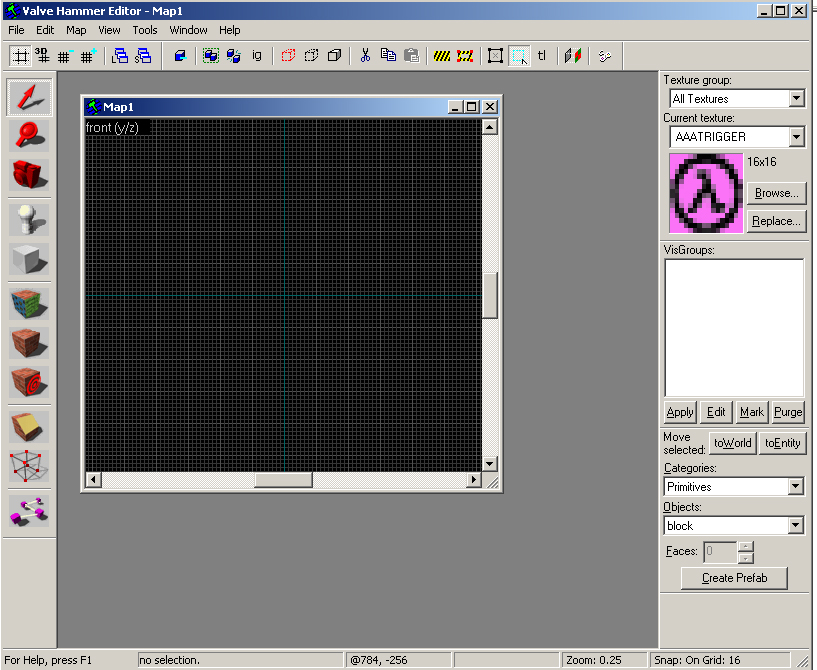Select the gray cube Block tool
Image resolution: width=817 pixels, height=670 pixels.
pos(29,259)
